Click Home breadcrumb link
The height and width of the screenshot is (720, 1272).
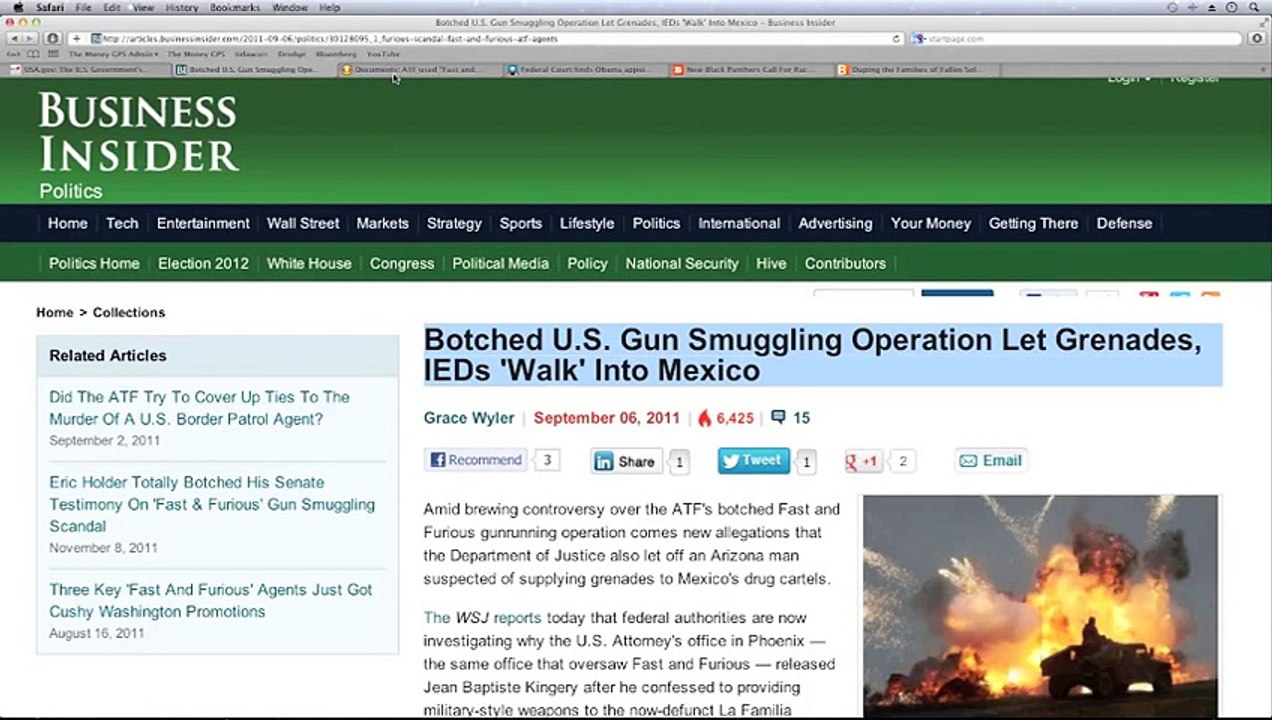pos(54,312)
